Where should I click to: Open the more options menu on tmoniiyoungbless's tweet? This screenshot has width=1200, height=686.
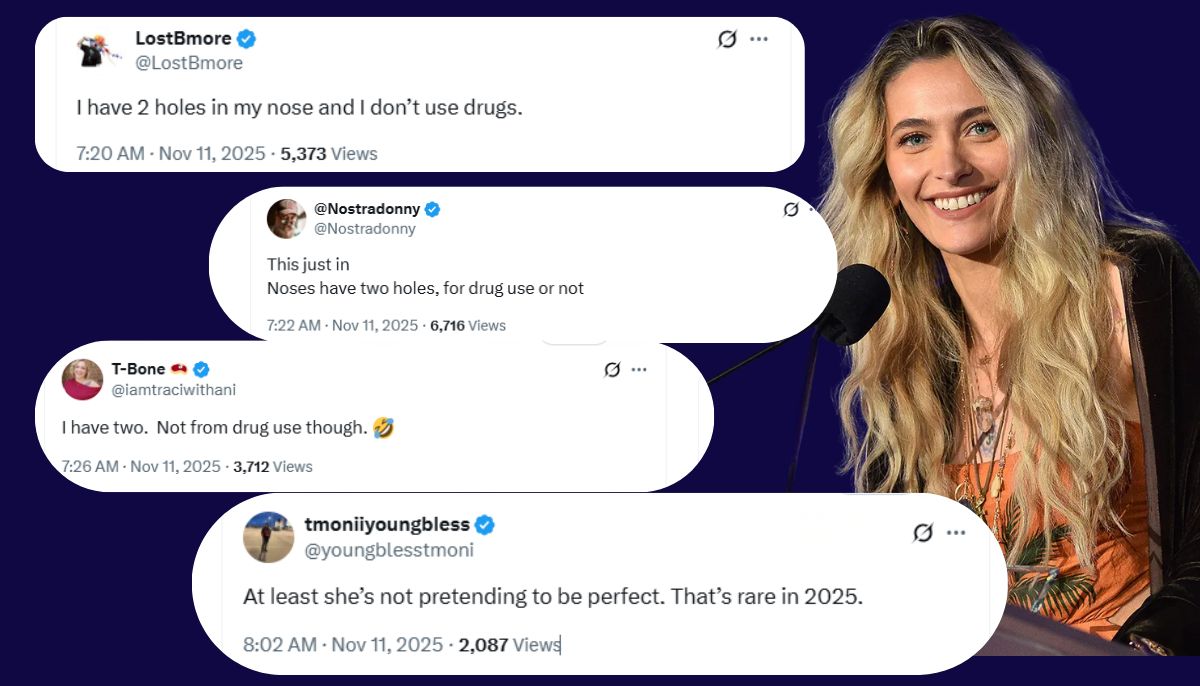956,533
